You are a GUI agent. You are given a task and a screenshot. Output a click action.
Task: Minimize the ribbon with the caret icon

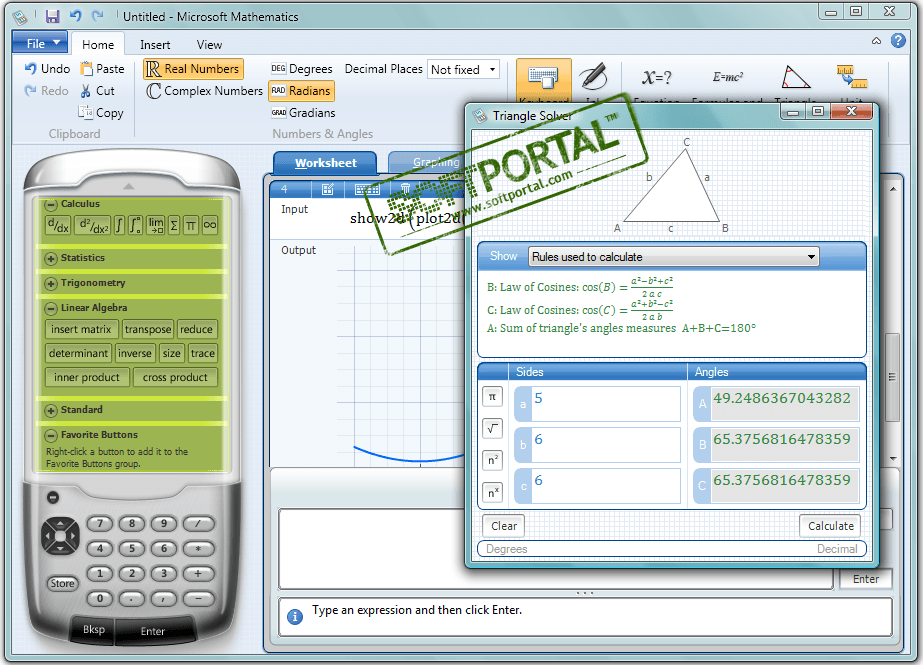[x=876, y=41]
